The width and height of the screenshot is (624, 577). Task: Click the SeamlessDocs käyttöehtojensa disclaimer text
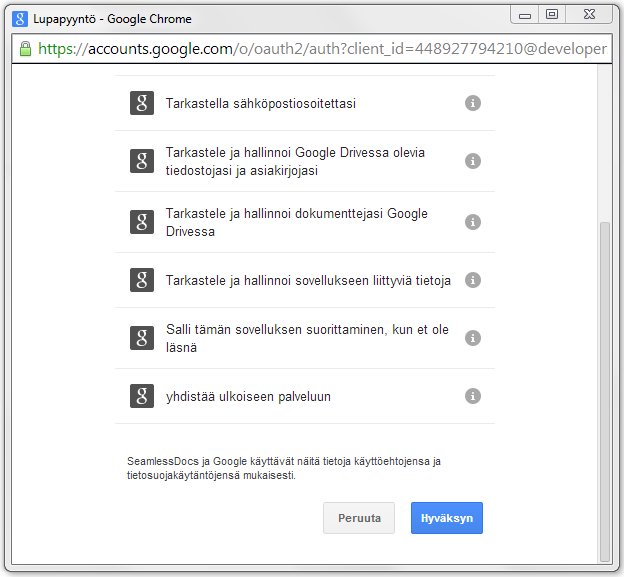[x=284, y=468]
